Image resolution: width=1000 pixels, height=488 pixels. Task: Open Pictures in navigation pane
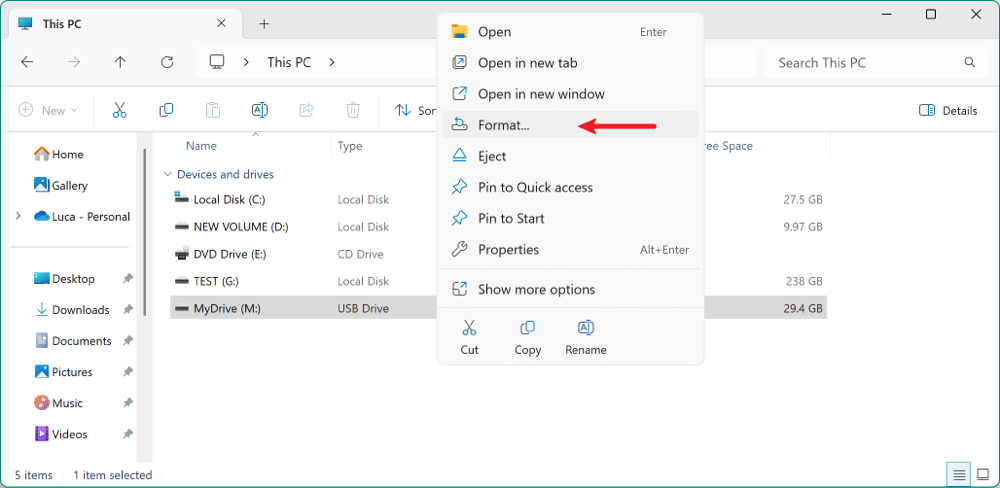(63, 372)
